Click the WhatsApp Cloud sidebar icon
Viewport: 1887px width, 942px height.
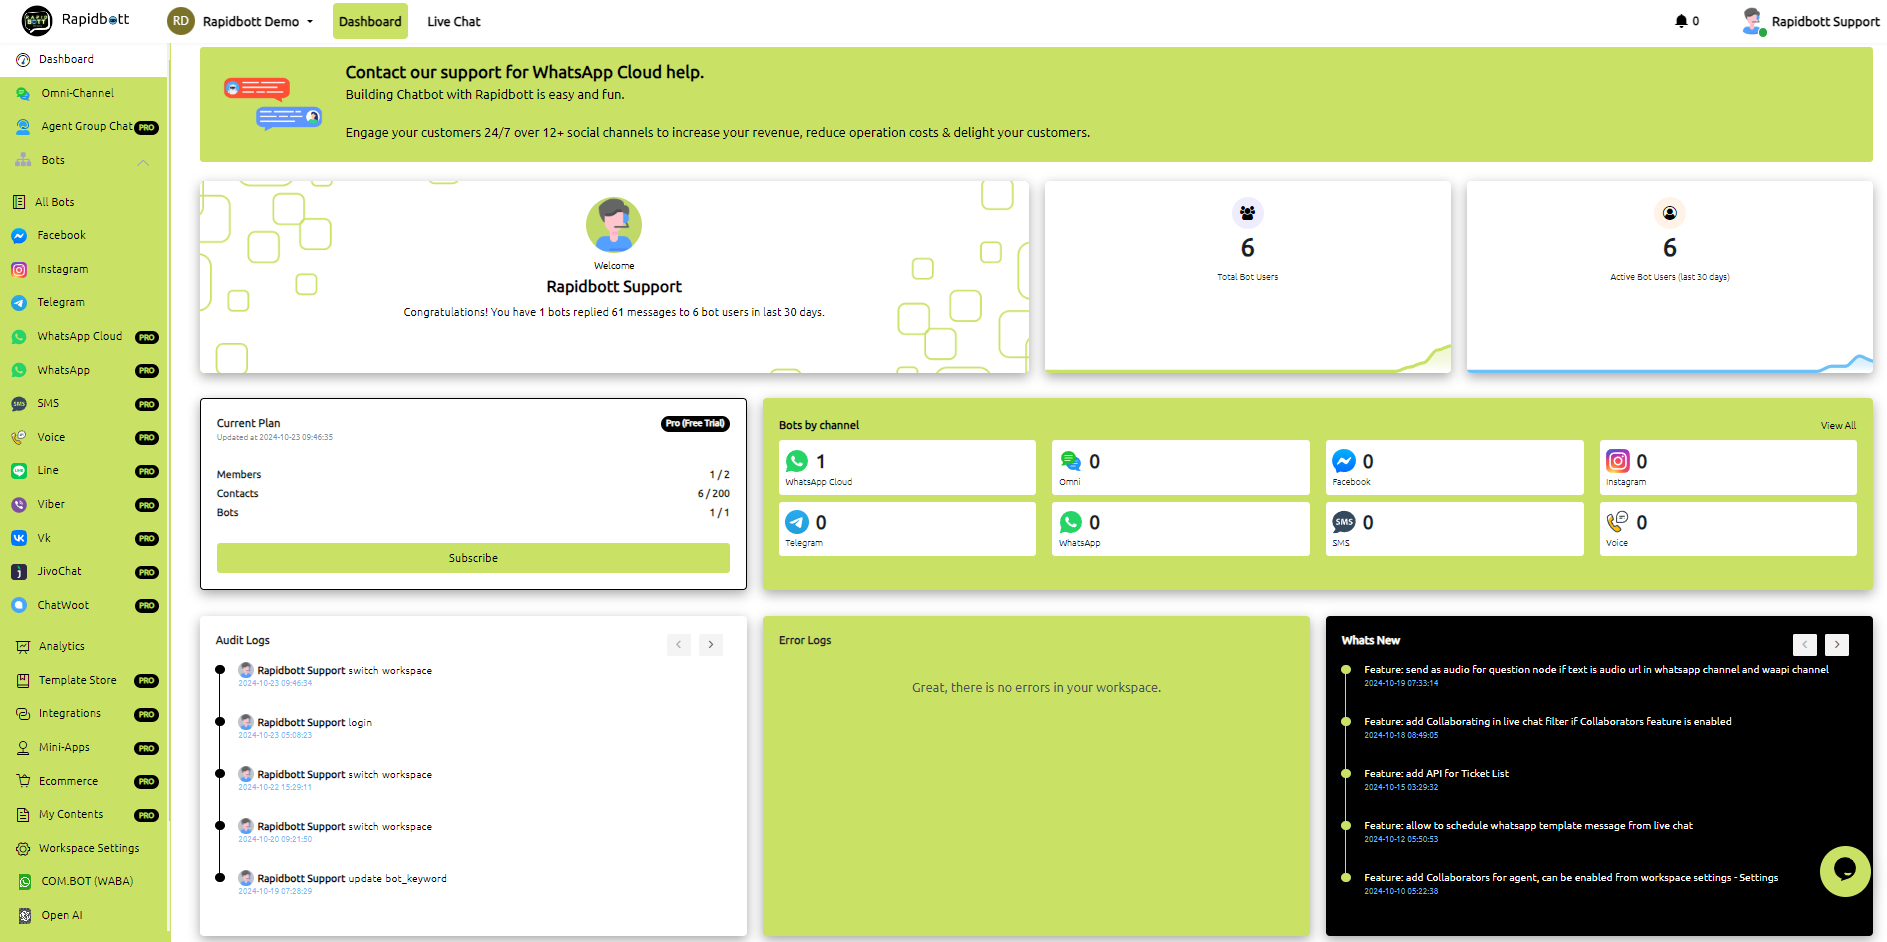19,337
